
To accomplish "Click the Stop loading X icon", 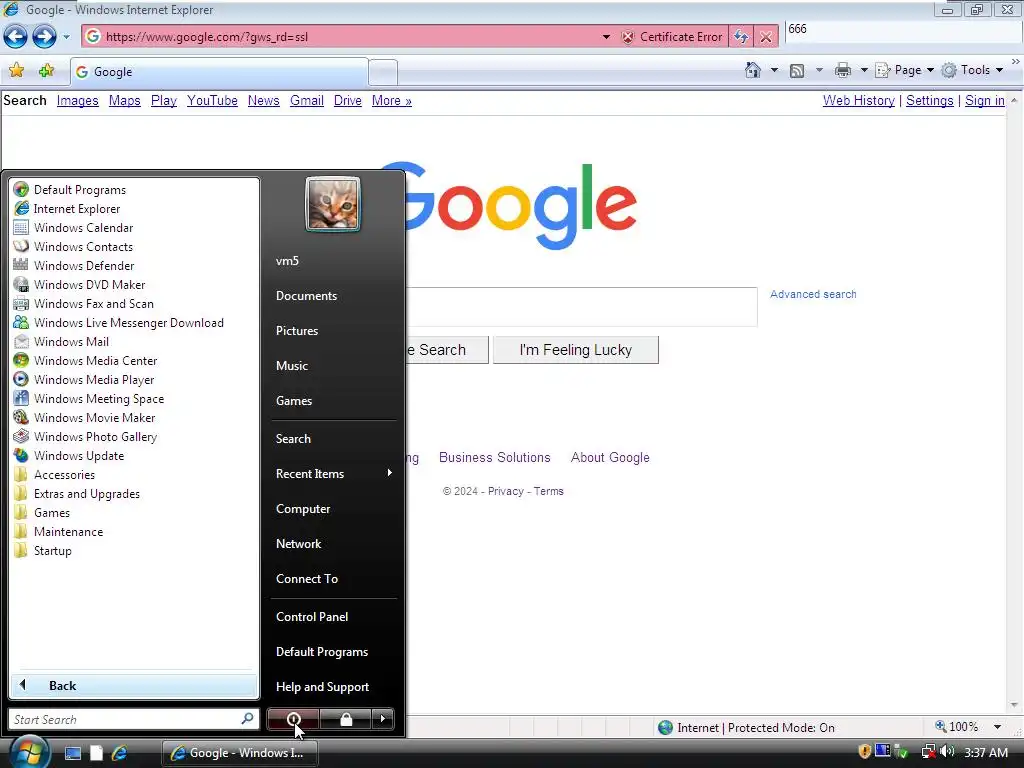I will click(766, 37).
